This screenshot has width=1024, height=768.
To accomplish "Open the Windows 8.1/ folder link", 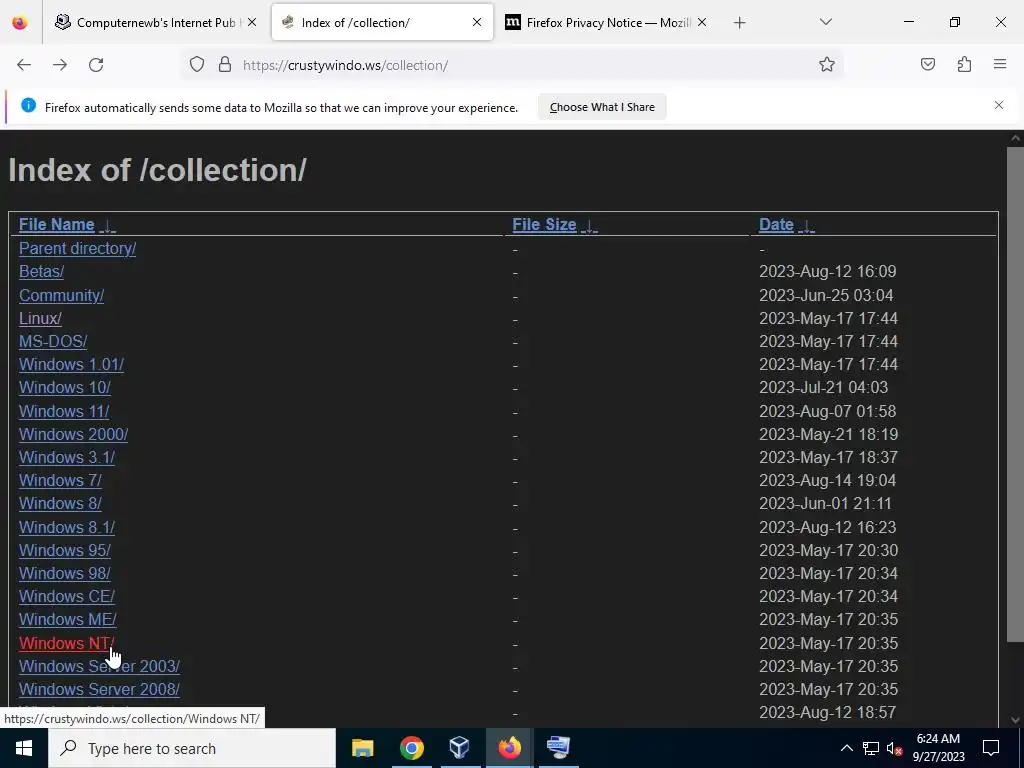I will (67, 527).
